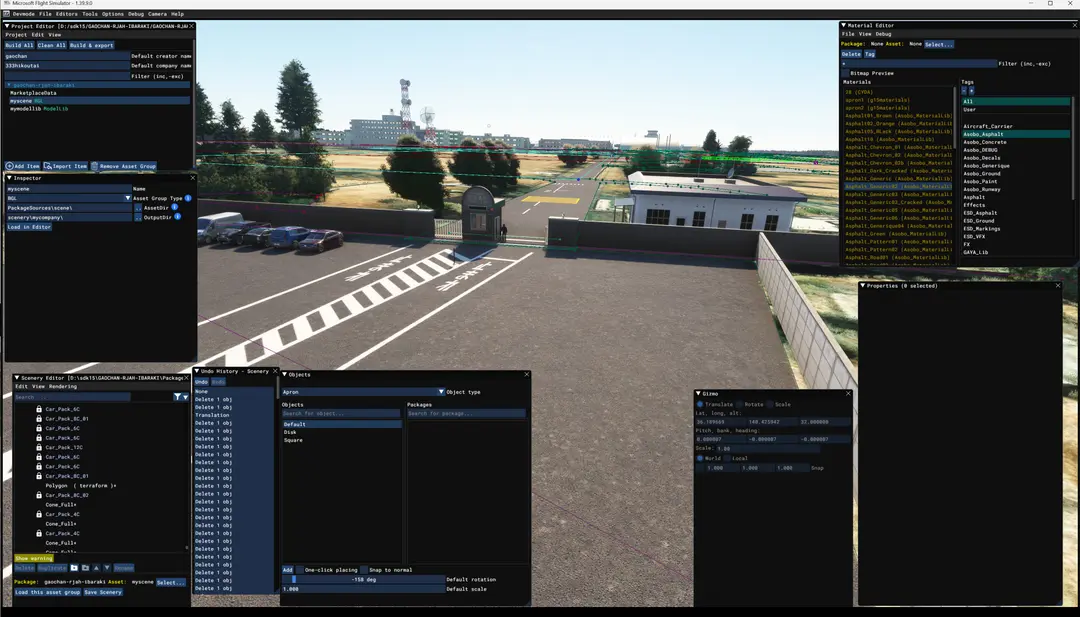This screenshot has height=617, width=1080.
Task: Open the Debug menu in Material Editor
Action: (883, 34)
